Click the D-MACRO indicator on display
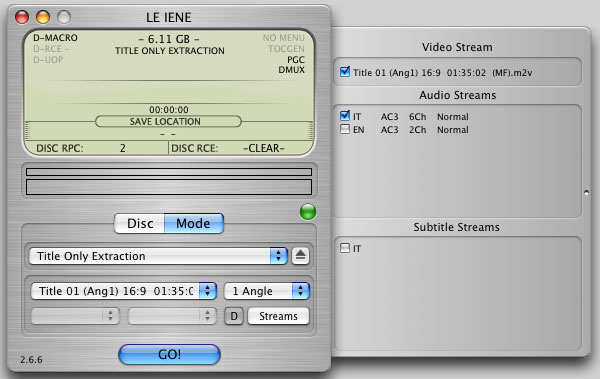Viewport: 600px width, 379px height. (55, 38)
